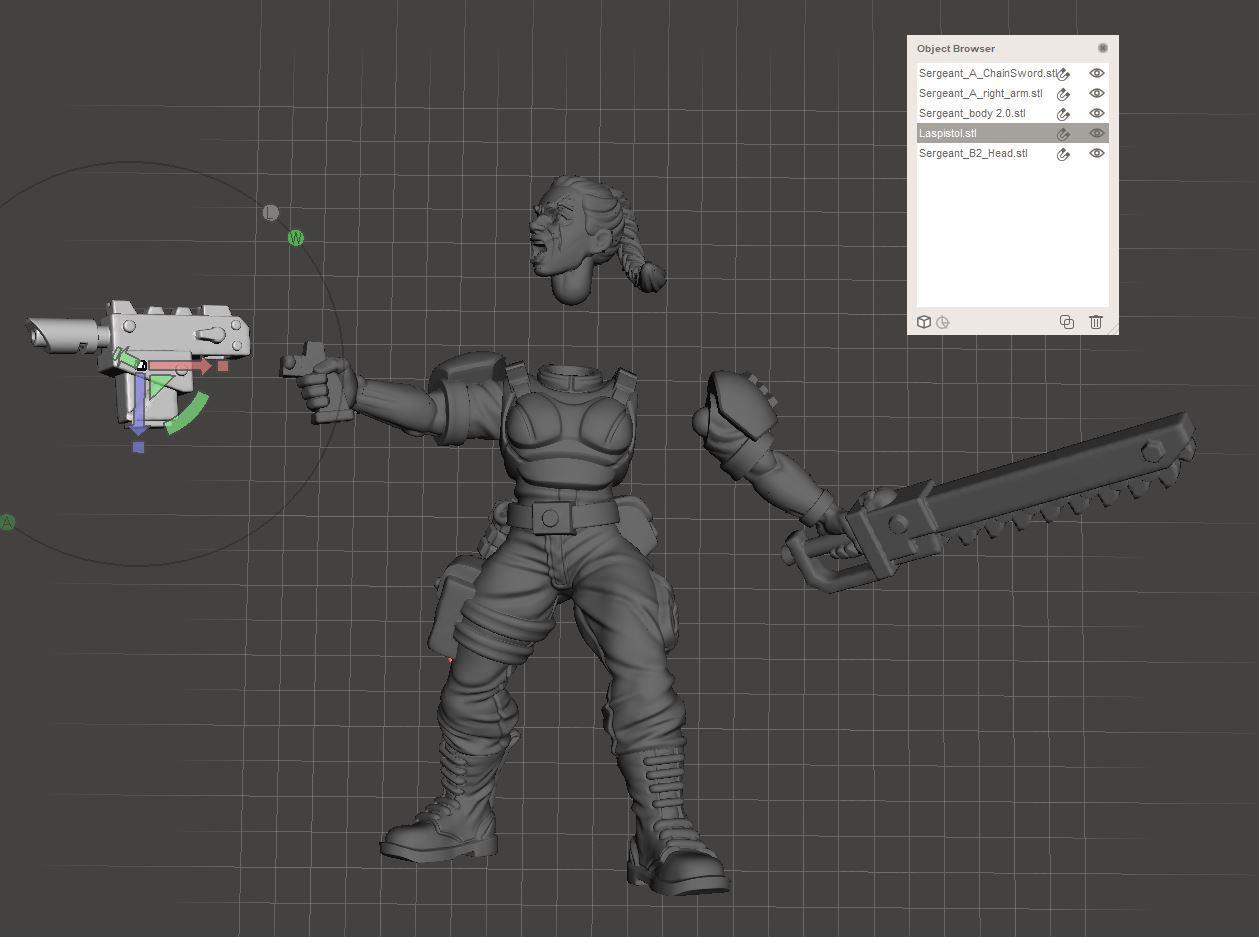Toggle the Laspistol.stl eye icon
The height and width of the screenshot is (937, 1259).
coord(1096,133)
